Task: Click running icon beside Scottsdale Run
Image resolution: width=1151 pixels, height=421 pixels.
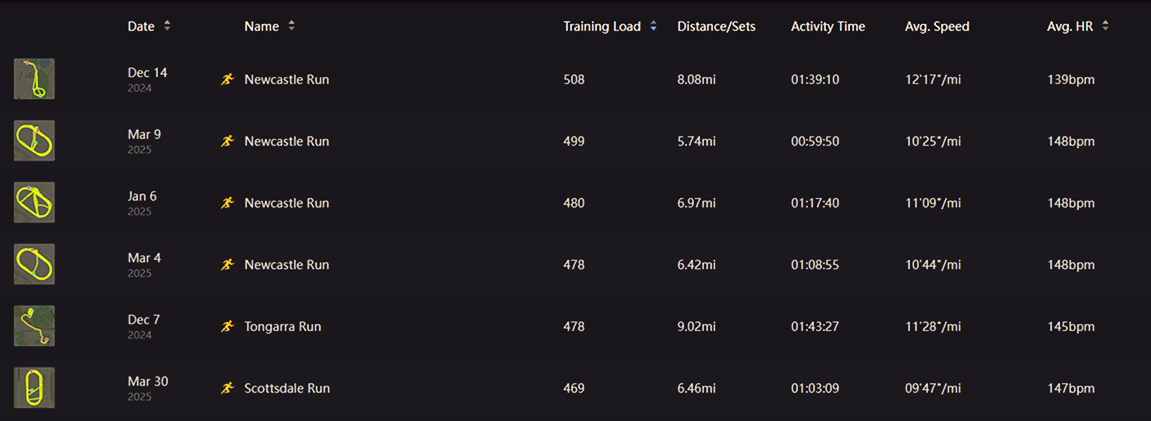Action: 227,388
